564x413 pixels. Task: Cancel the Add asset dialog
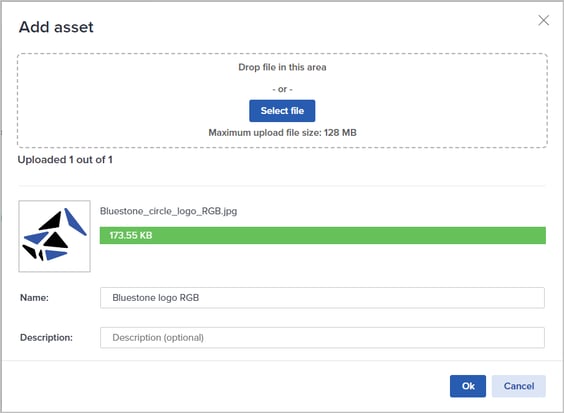pyautogui.click(x=519, y=386)
